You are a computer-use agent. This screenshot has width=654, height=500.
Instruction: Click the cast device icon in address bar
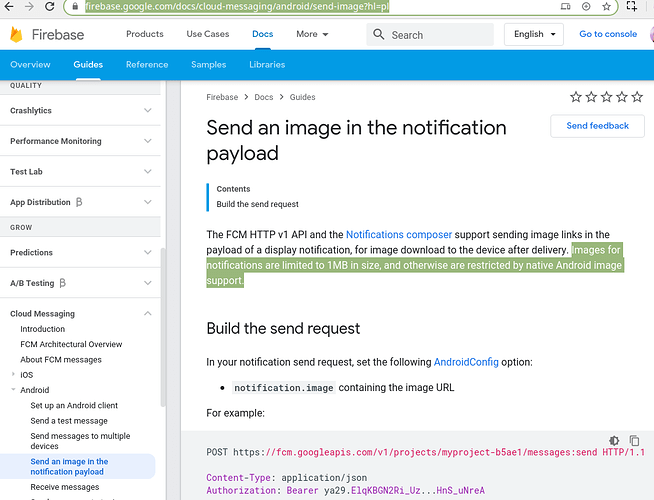tap(566, 6)
